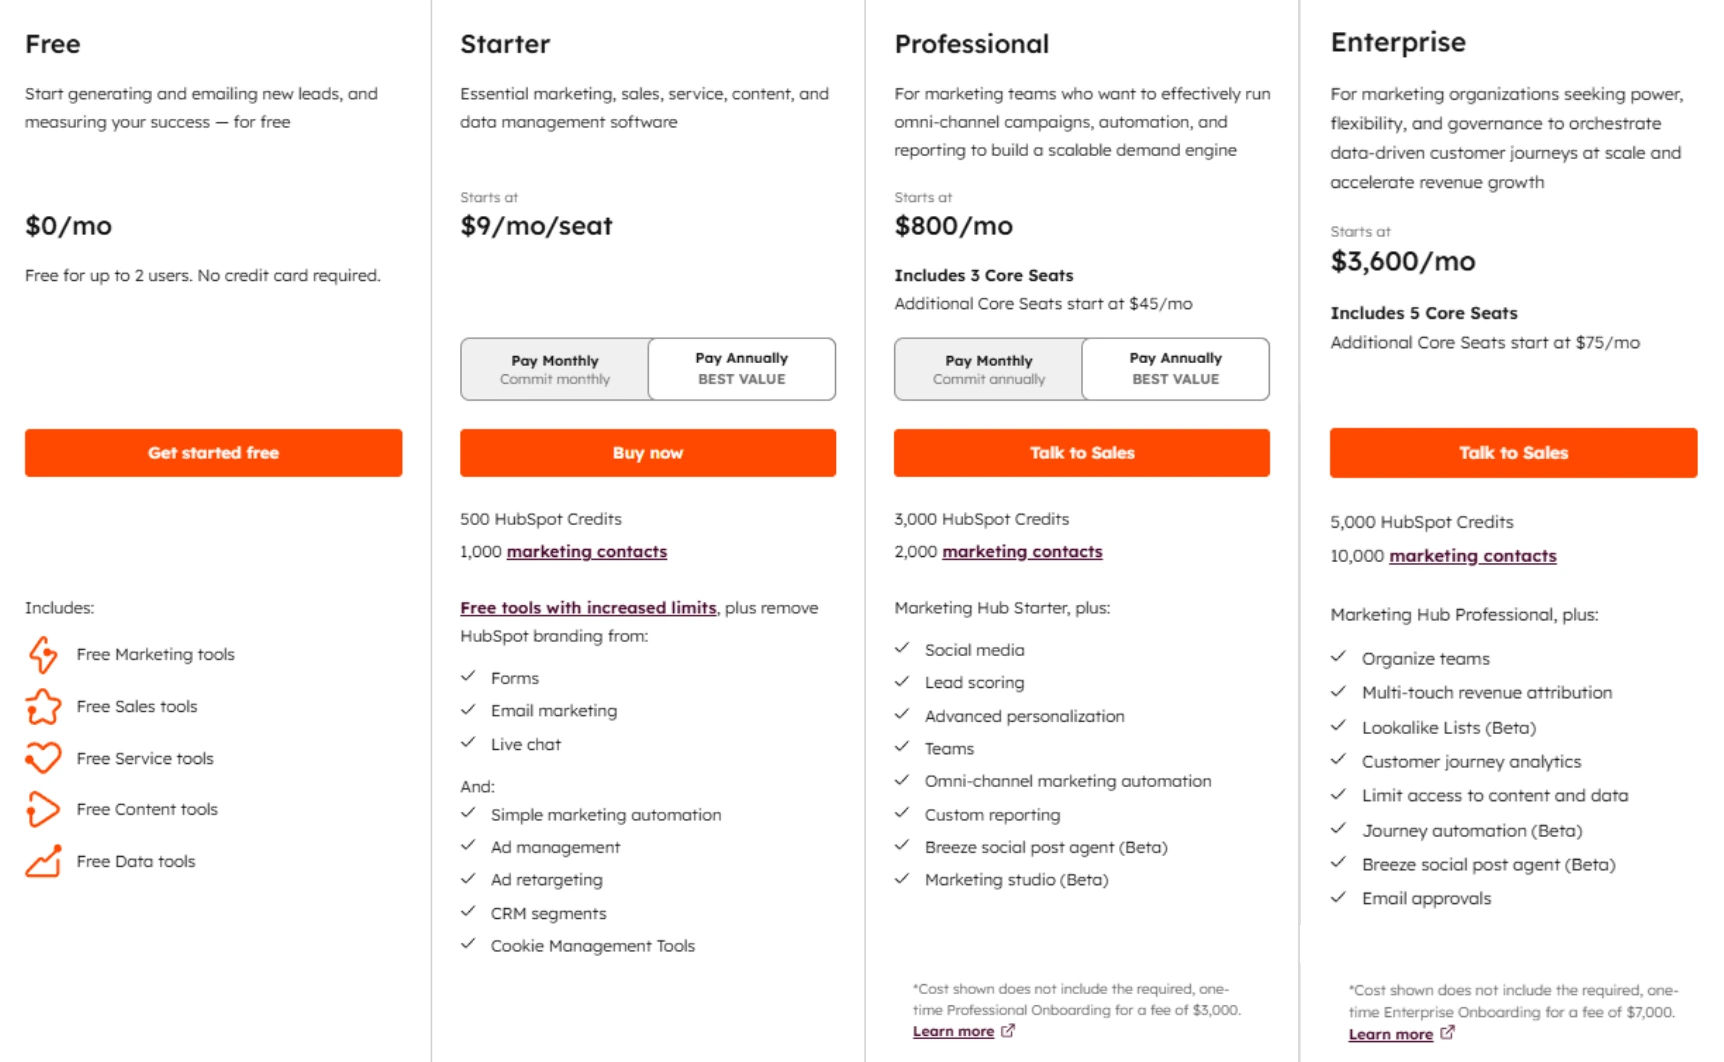
Task: Click the external link icon next to Enterprise's Learn more
Action: click(x=1446, y=1034)
